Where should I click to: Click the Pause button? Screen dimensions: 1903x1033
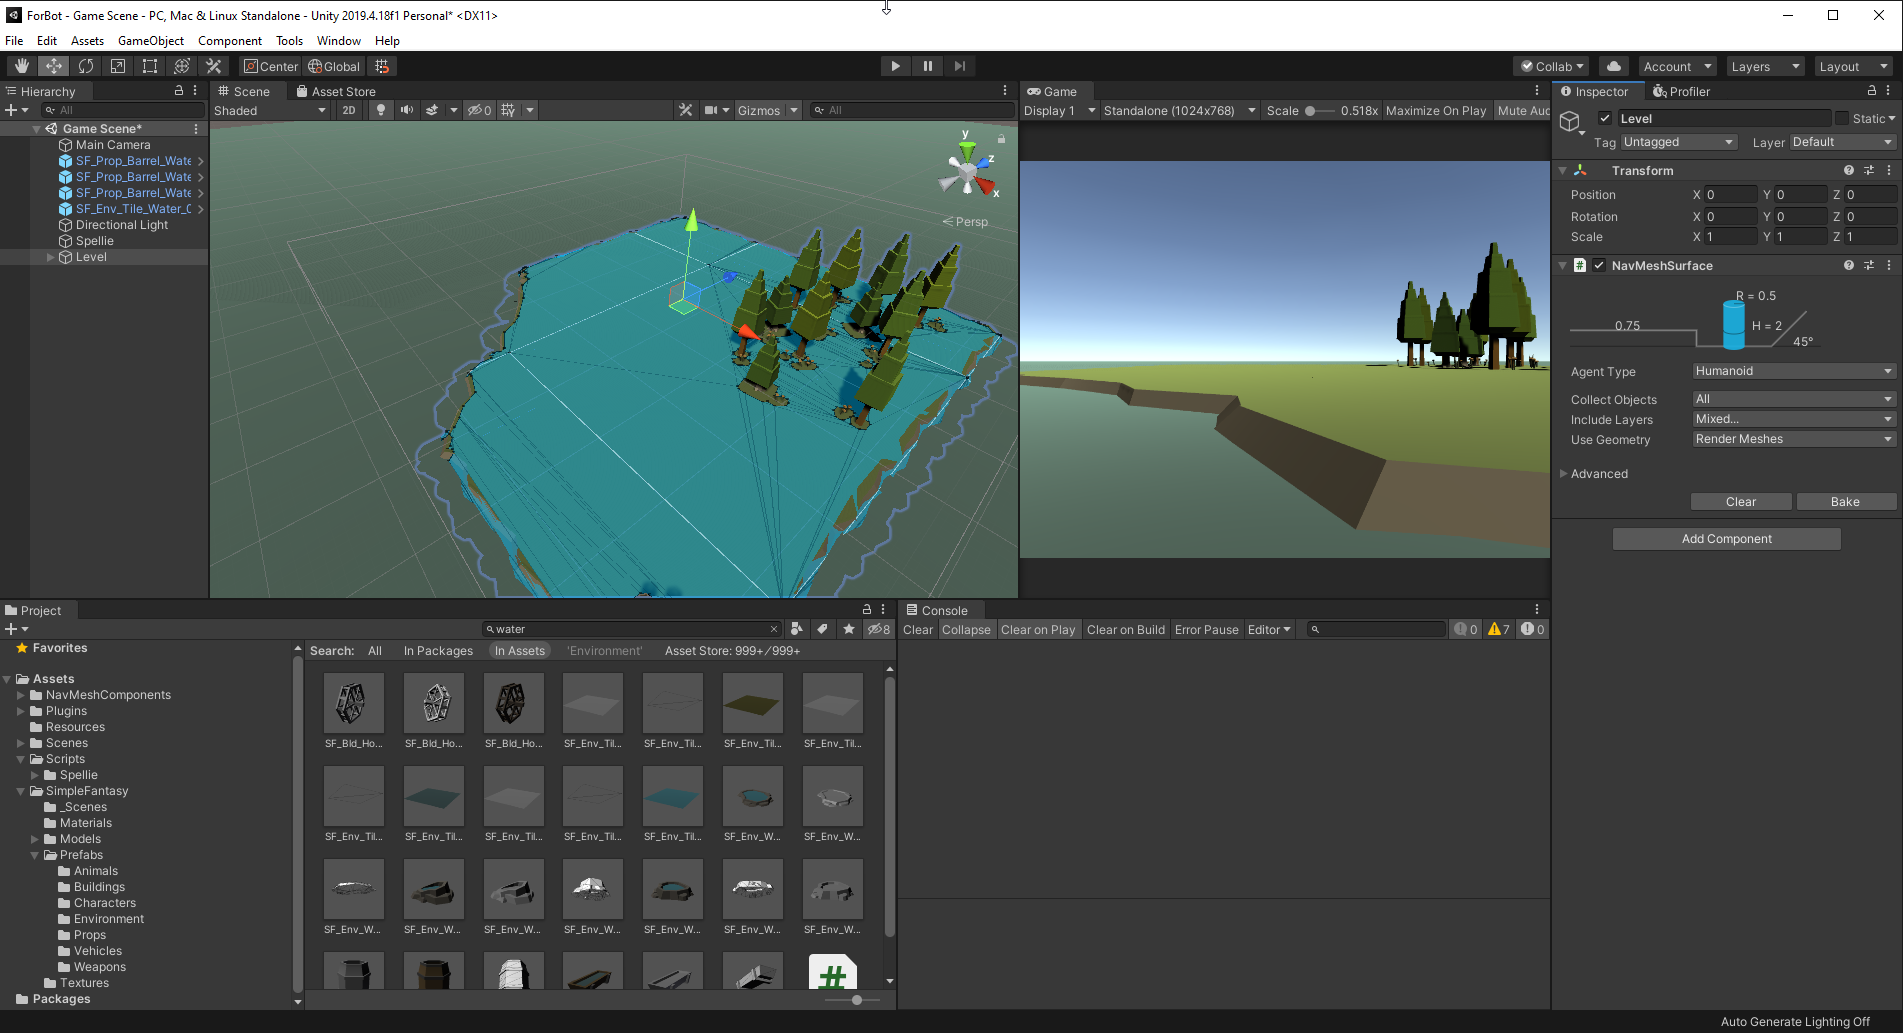click(927, 66)
